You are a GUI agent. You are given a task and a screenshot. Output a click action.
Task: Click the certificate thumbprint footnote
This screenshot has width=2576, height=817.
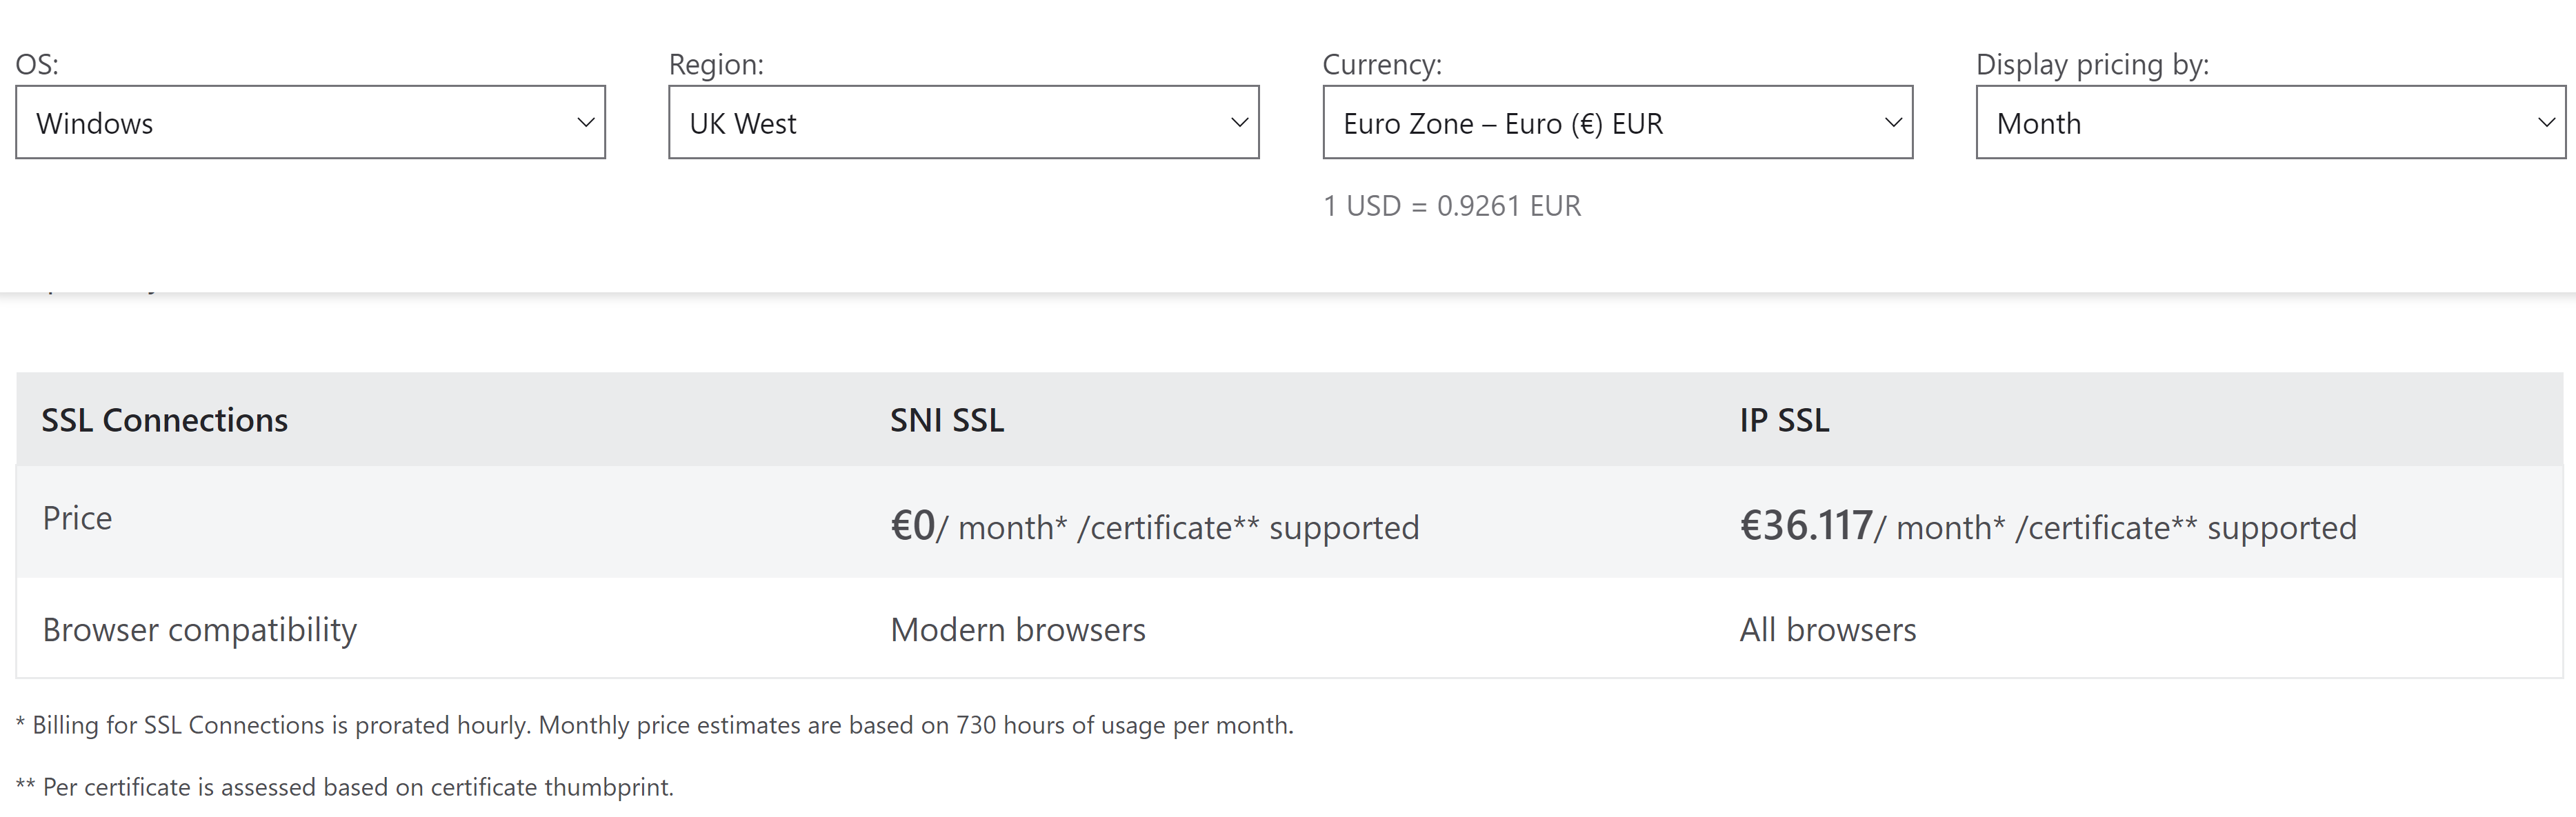click(345, 787)
